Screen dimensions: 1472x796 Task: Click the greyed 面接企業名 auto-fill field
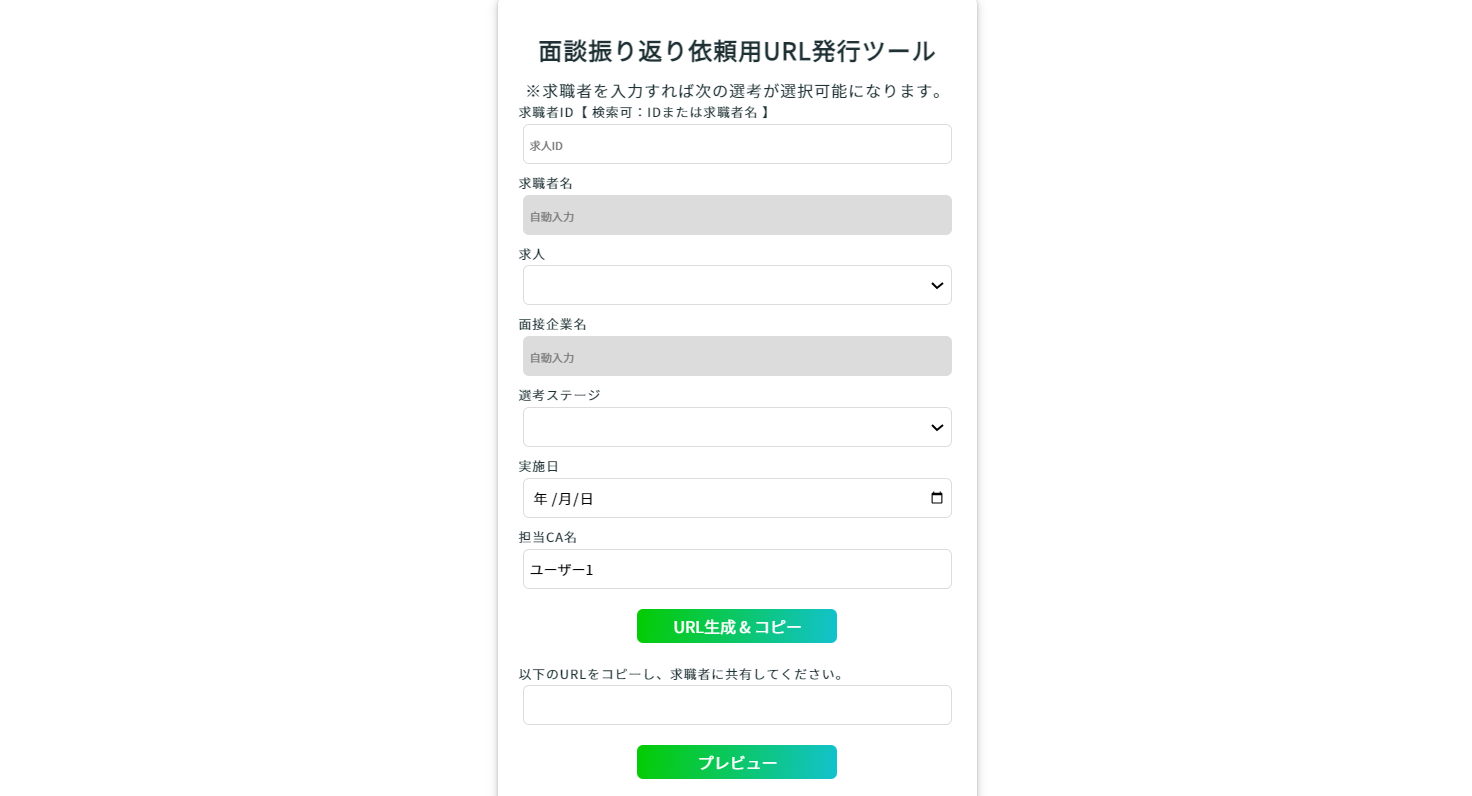(x=737, y=356)
